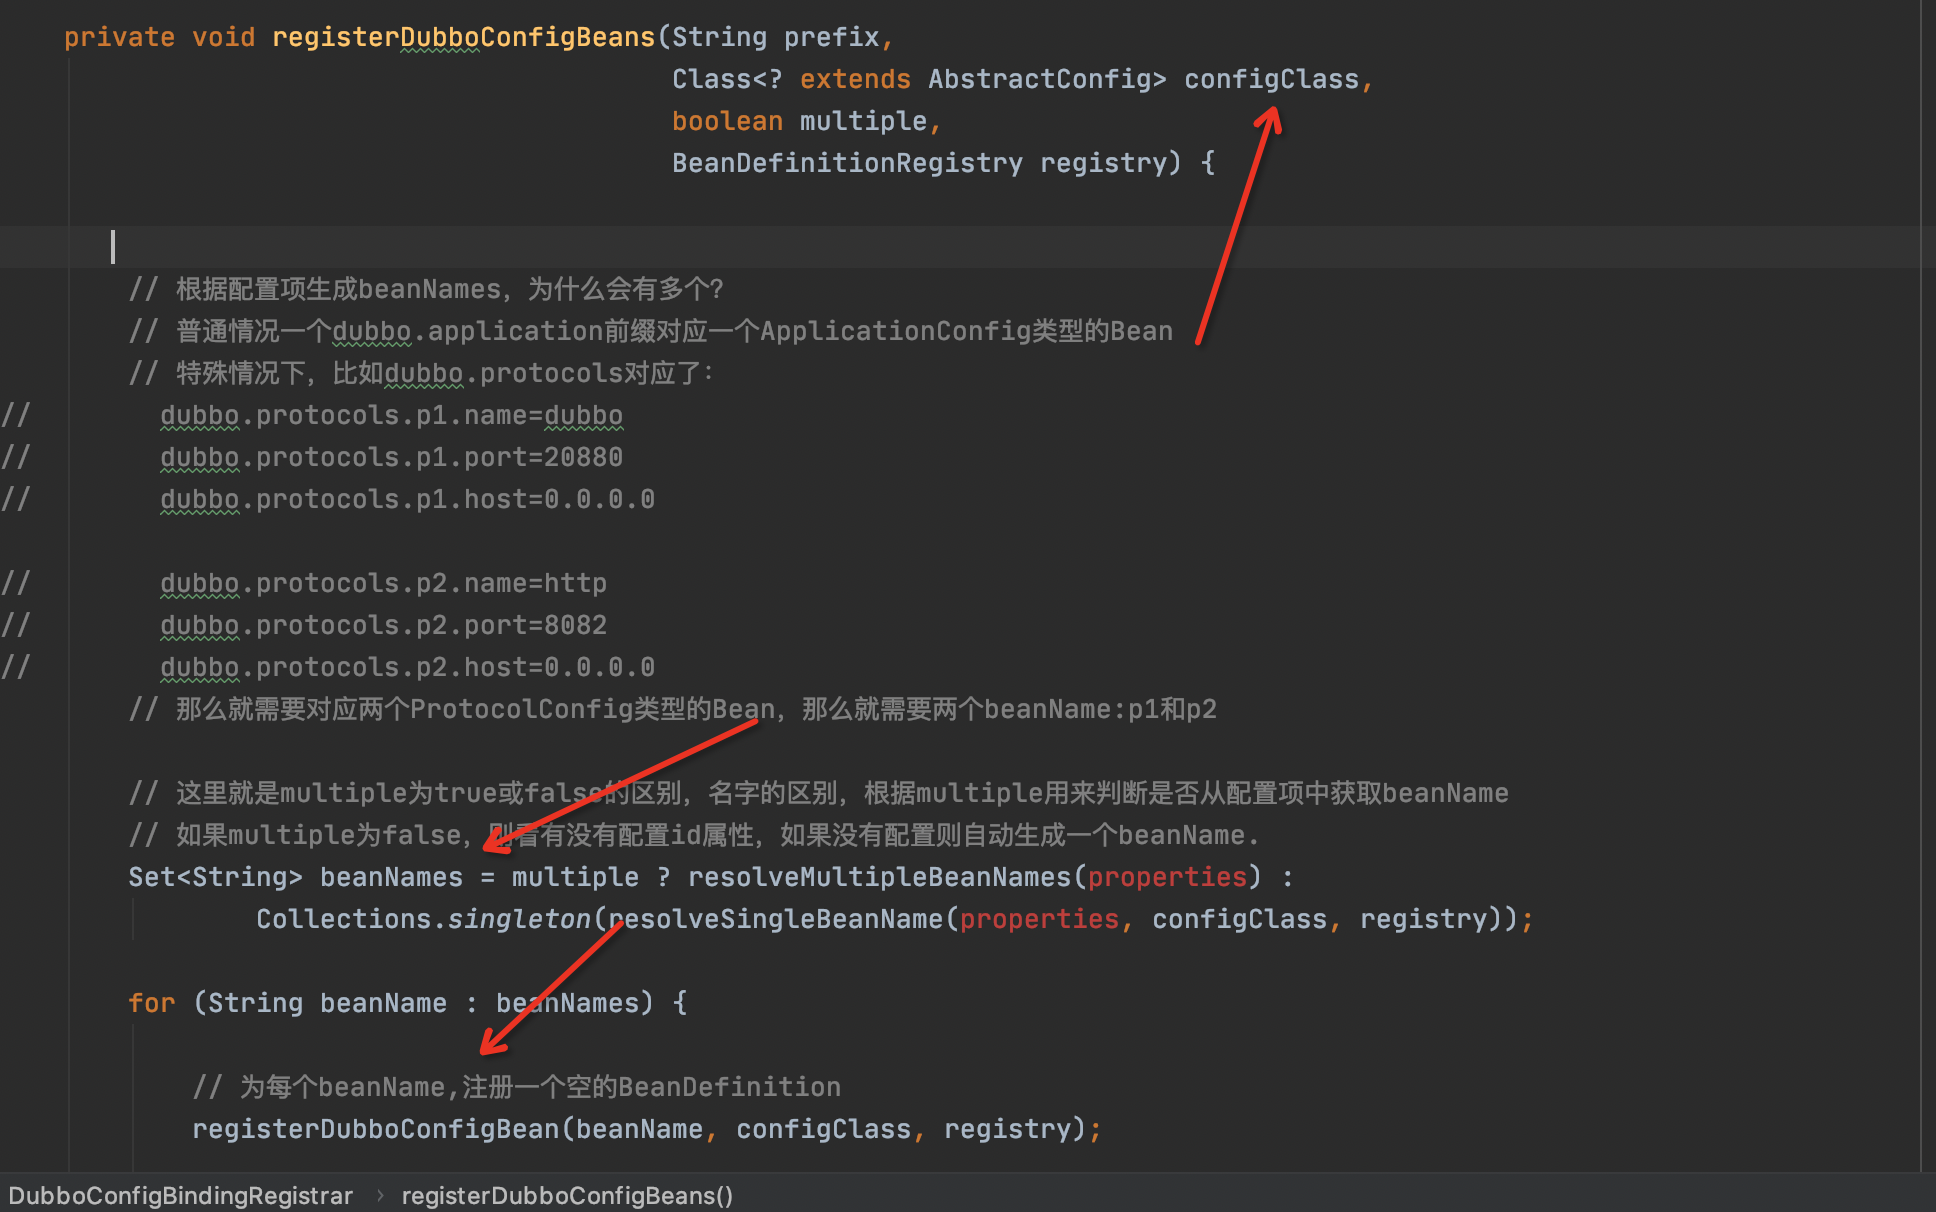Click the 'extends' keyword in signature
This screenshot has width=1936, height=1212.
[855, 79]
